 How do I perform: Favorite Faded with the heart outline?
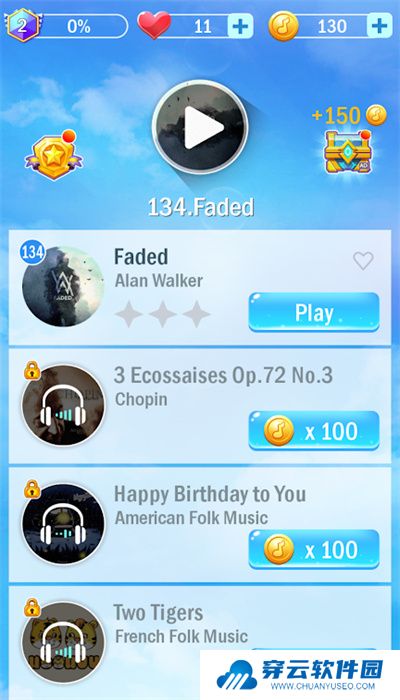pyautogui.click(x=363, y=260)
